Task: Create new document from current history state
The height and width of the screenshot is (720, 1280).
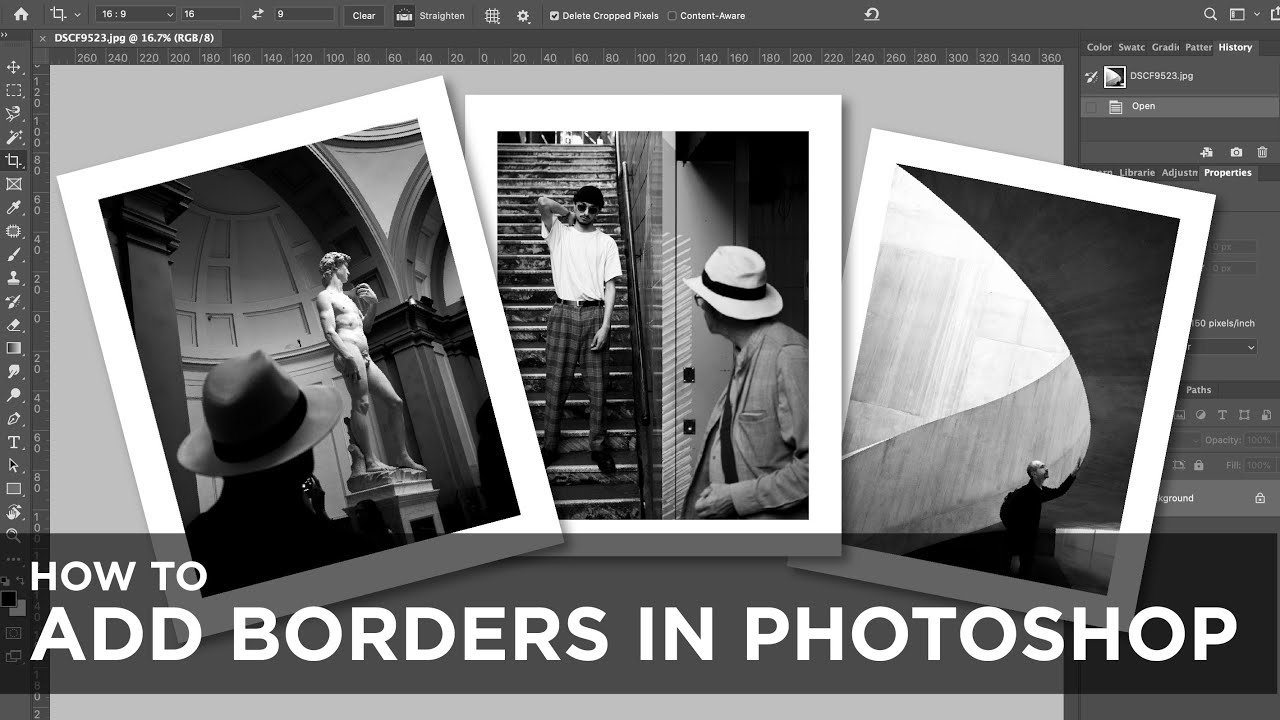Action: click(x=1207, y=152)
